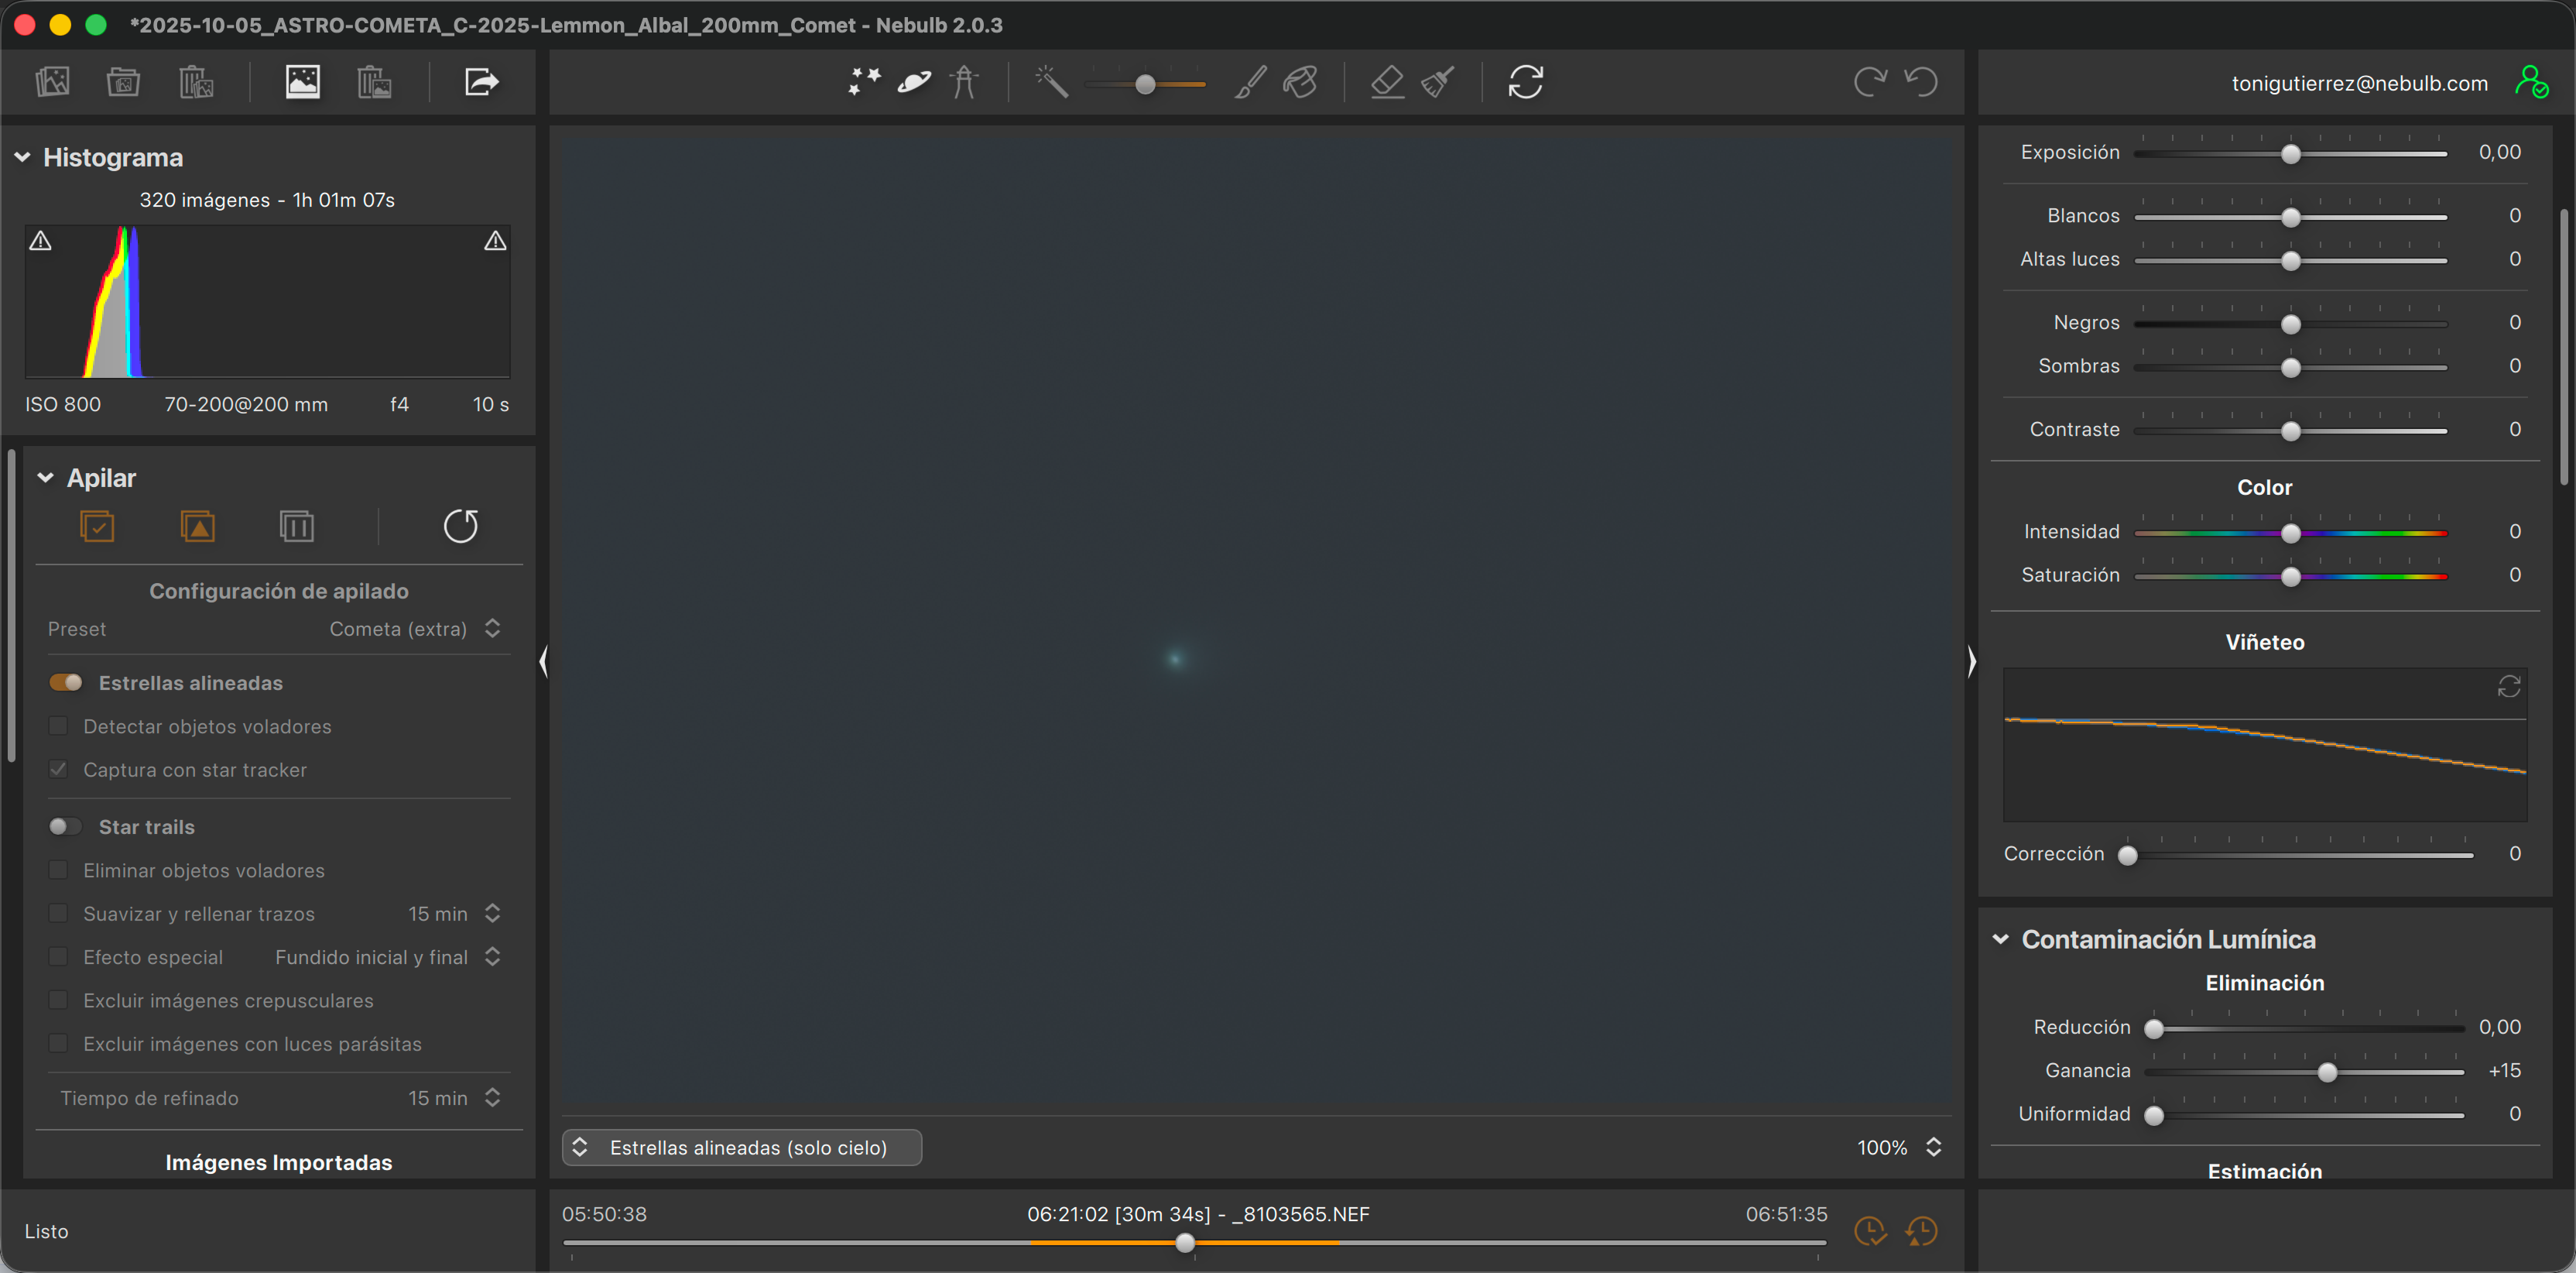Reset the vignetting curve graph
Viewport: 2576px width, 1273px height.
click(2508, 686)
